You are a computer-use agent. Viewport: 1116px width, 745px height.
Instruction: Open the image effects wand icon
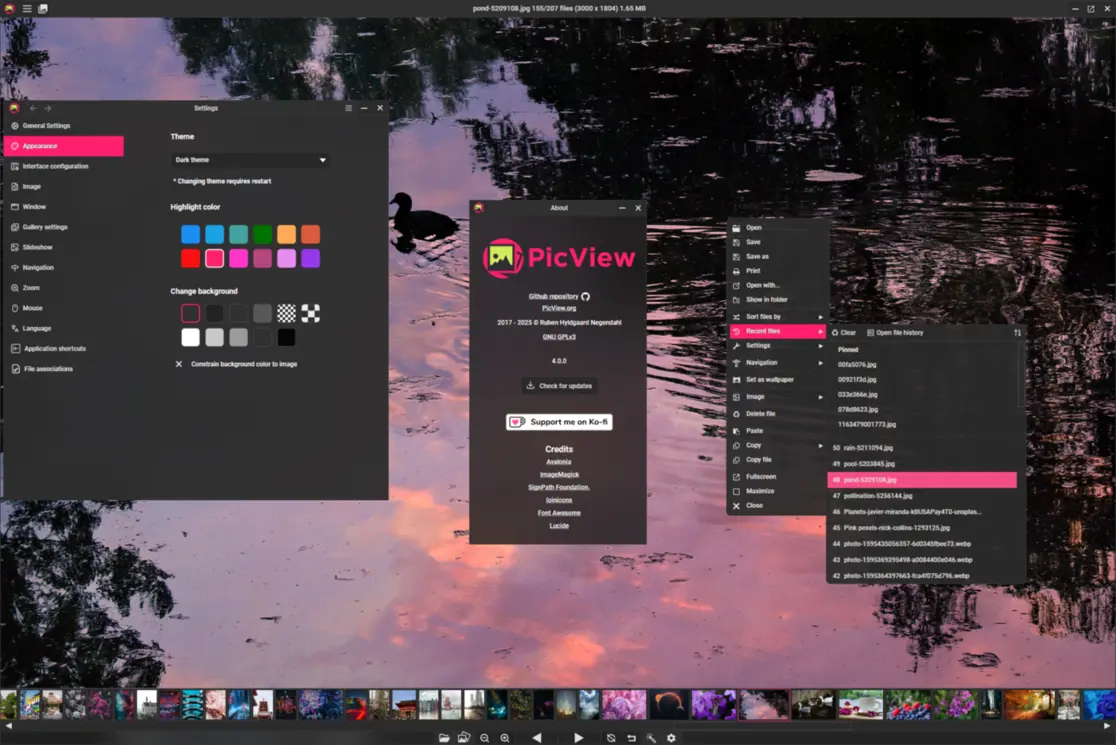(x=651, y=737)
